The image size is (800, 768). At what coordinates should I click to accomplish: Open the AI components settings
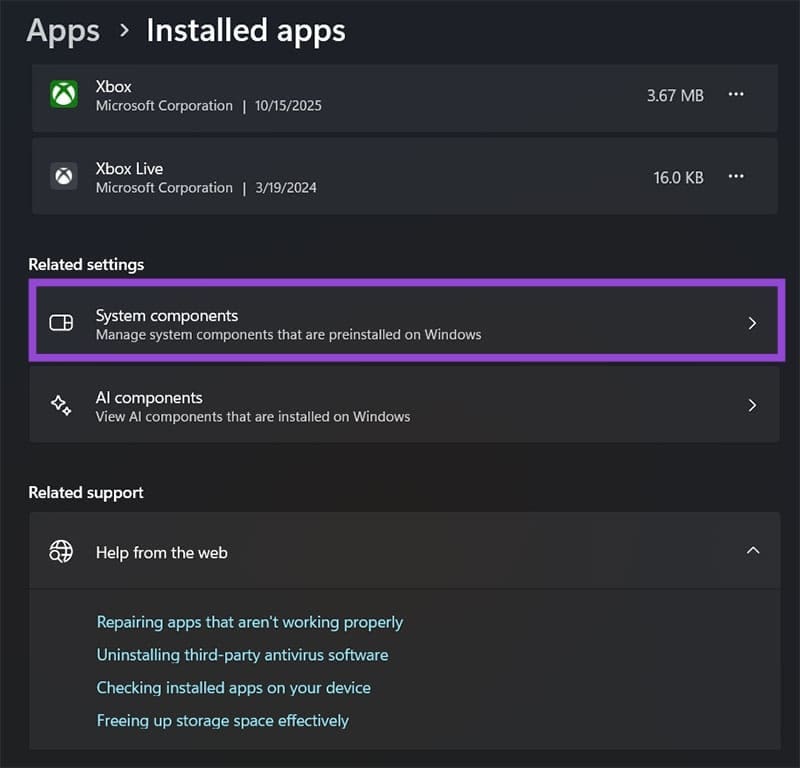[x=400, y=405]
